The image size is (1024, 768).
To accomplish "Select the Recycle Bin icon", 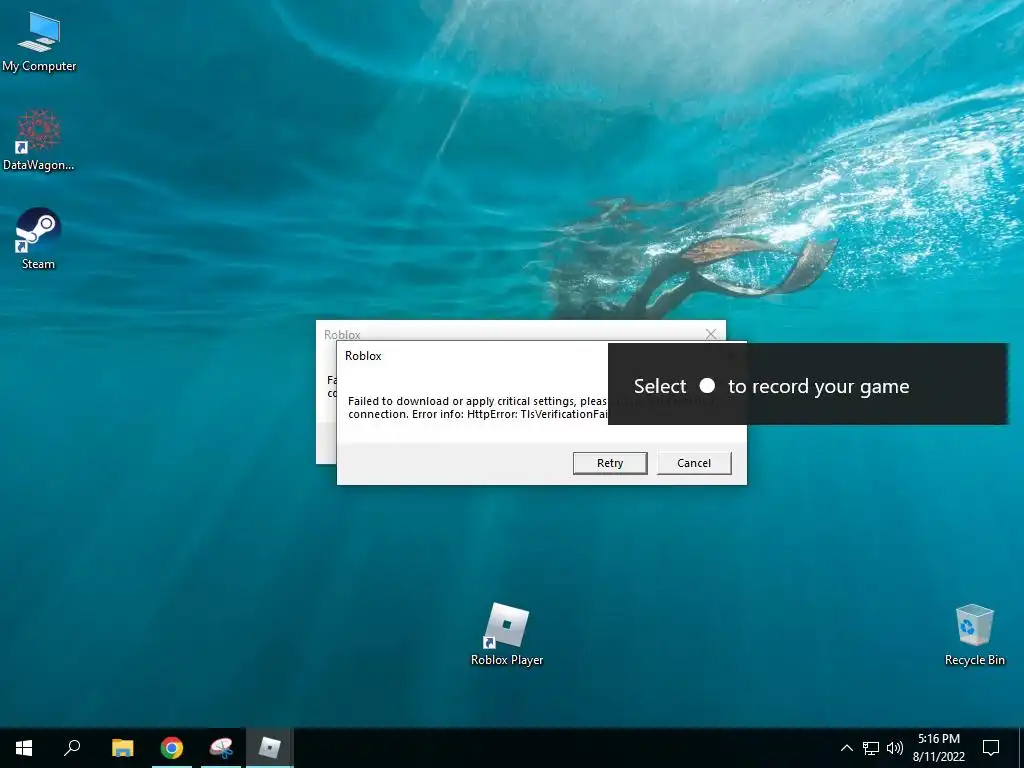I will [974, 635].
